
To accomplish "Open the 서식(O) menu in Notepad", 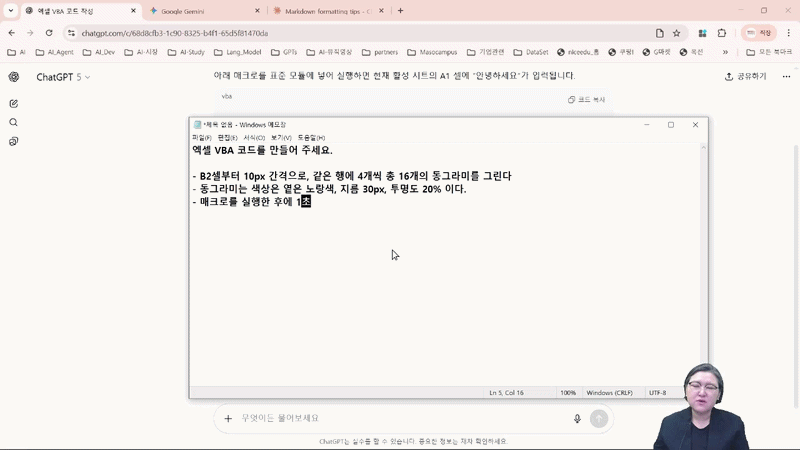I will coord(254,138).
